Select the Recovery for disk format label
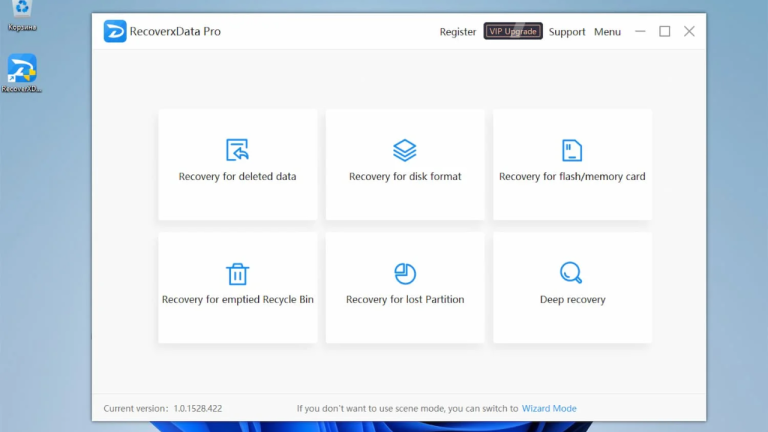The width and height of the screenshot is (768, 432). coord(405,176)
